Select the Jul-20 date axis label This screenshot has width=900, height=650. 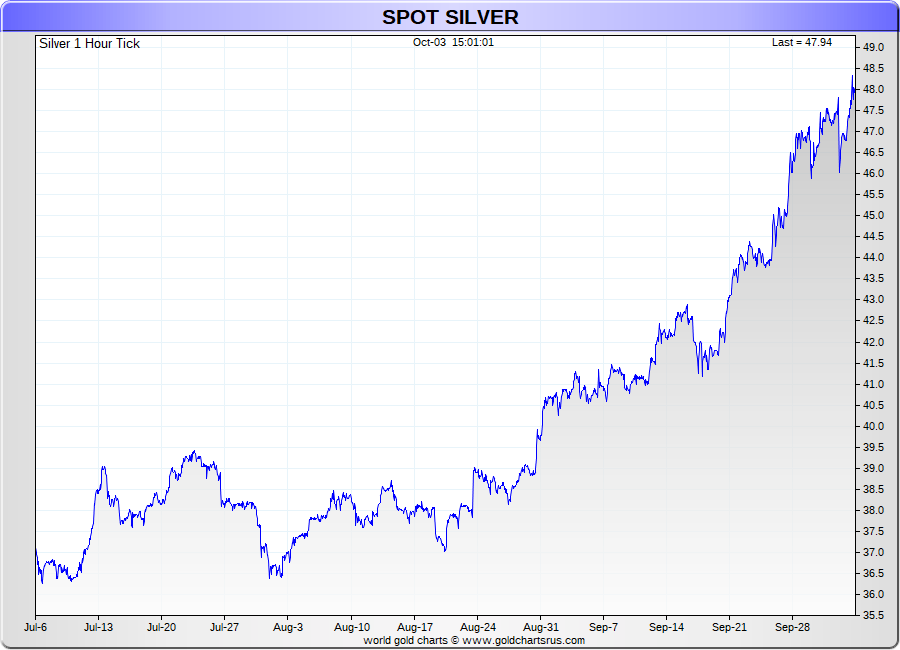(161, 627)
